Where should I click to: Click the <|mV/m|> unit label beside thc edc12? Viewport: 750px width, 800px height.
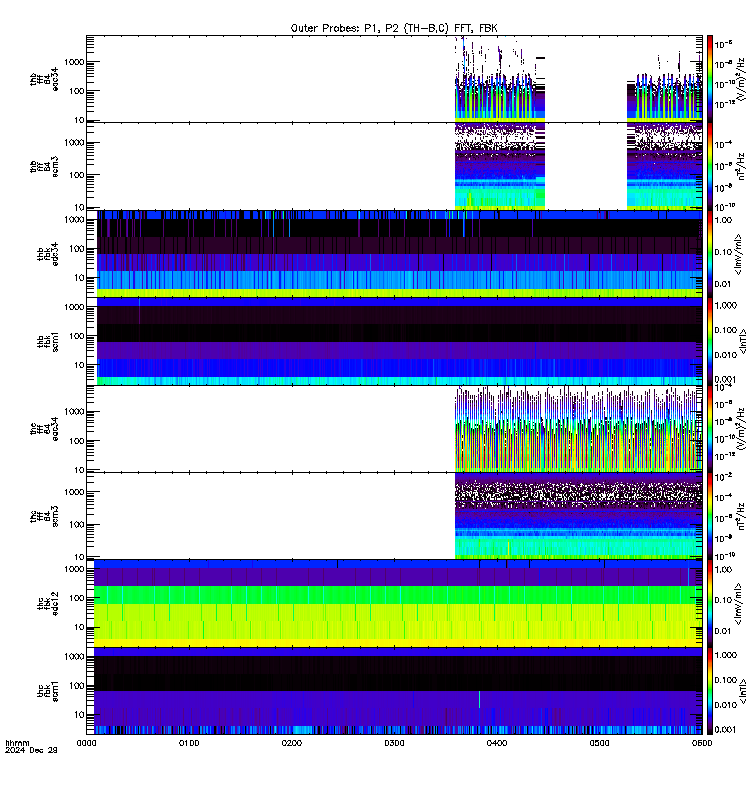(739, 604)
